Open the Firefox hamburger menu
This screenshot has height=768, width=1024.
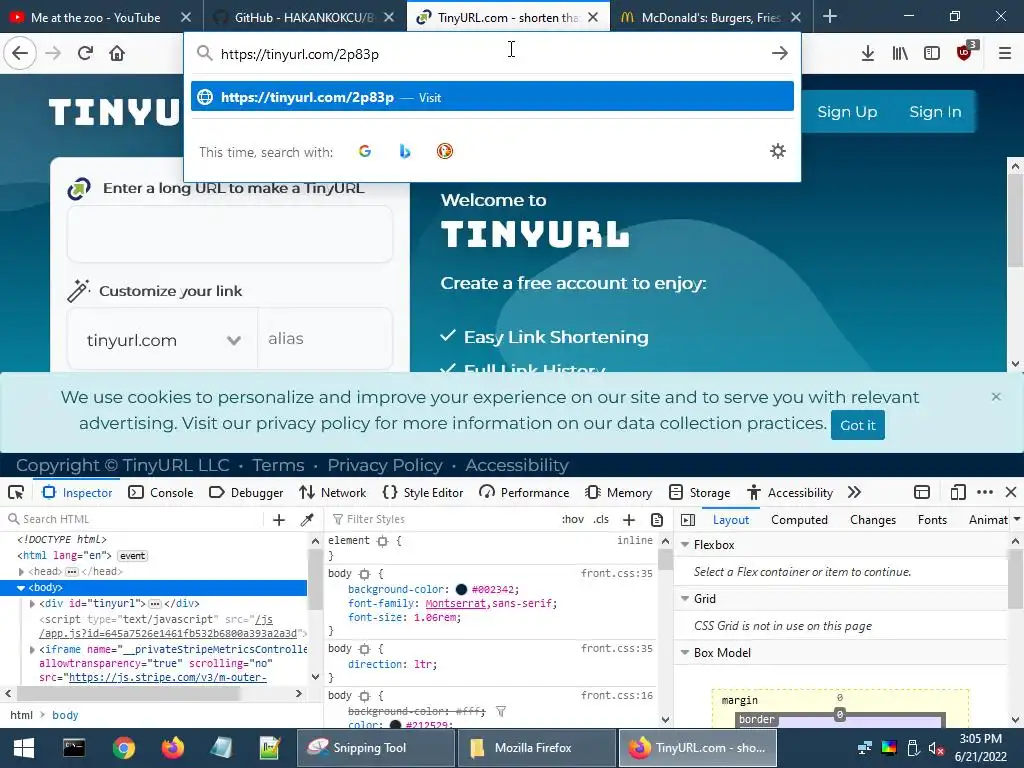(1004, 54)
